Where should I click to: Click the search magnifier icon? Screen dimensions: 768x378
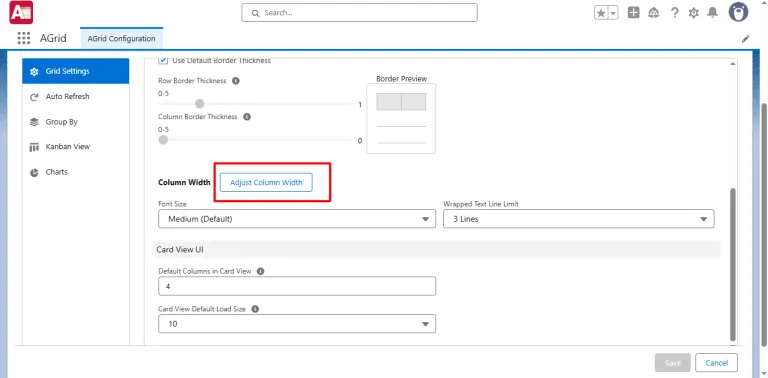point(255,13)
